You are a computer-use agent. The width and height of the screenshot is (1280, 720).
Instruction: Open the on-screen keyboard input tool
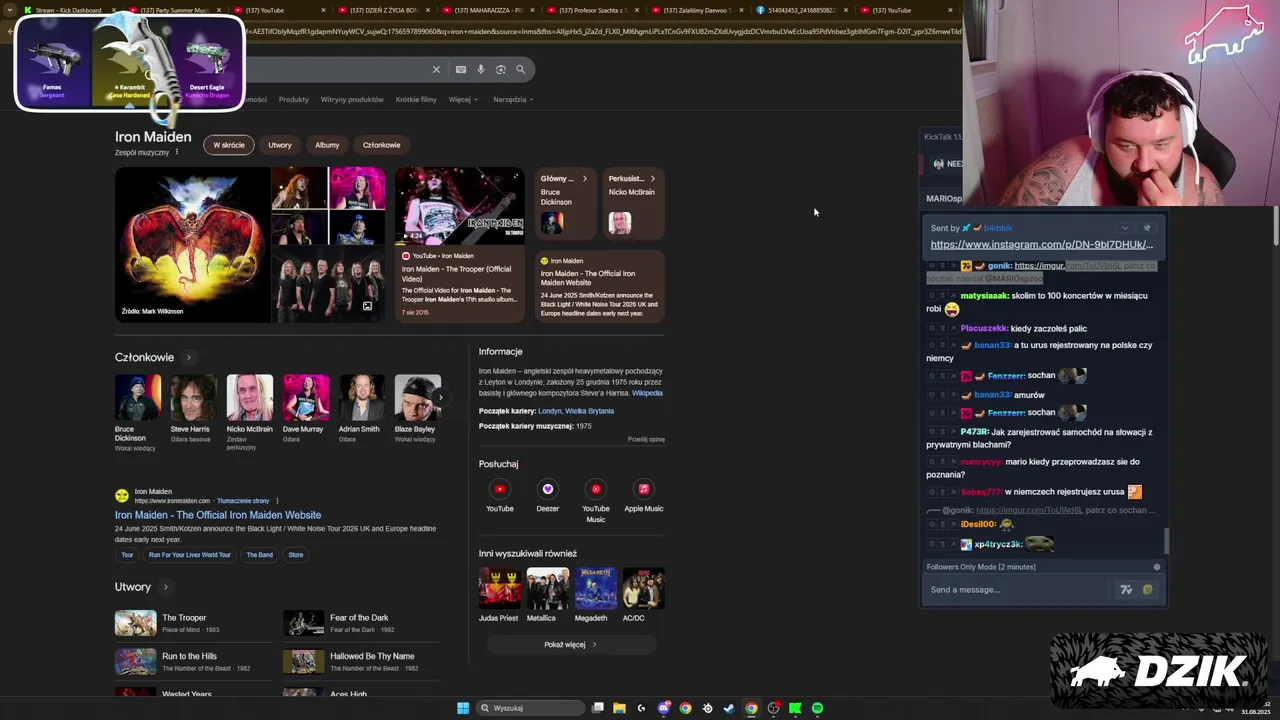click(x=460, y=69)
